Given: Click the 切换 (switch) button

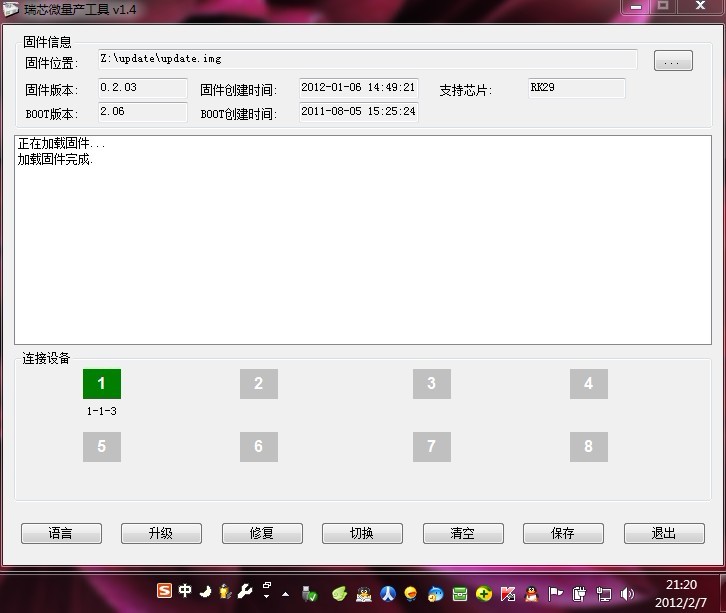Looking at the screenshot, I should (362, 533).
